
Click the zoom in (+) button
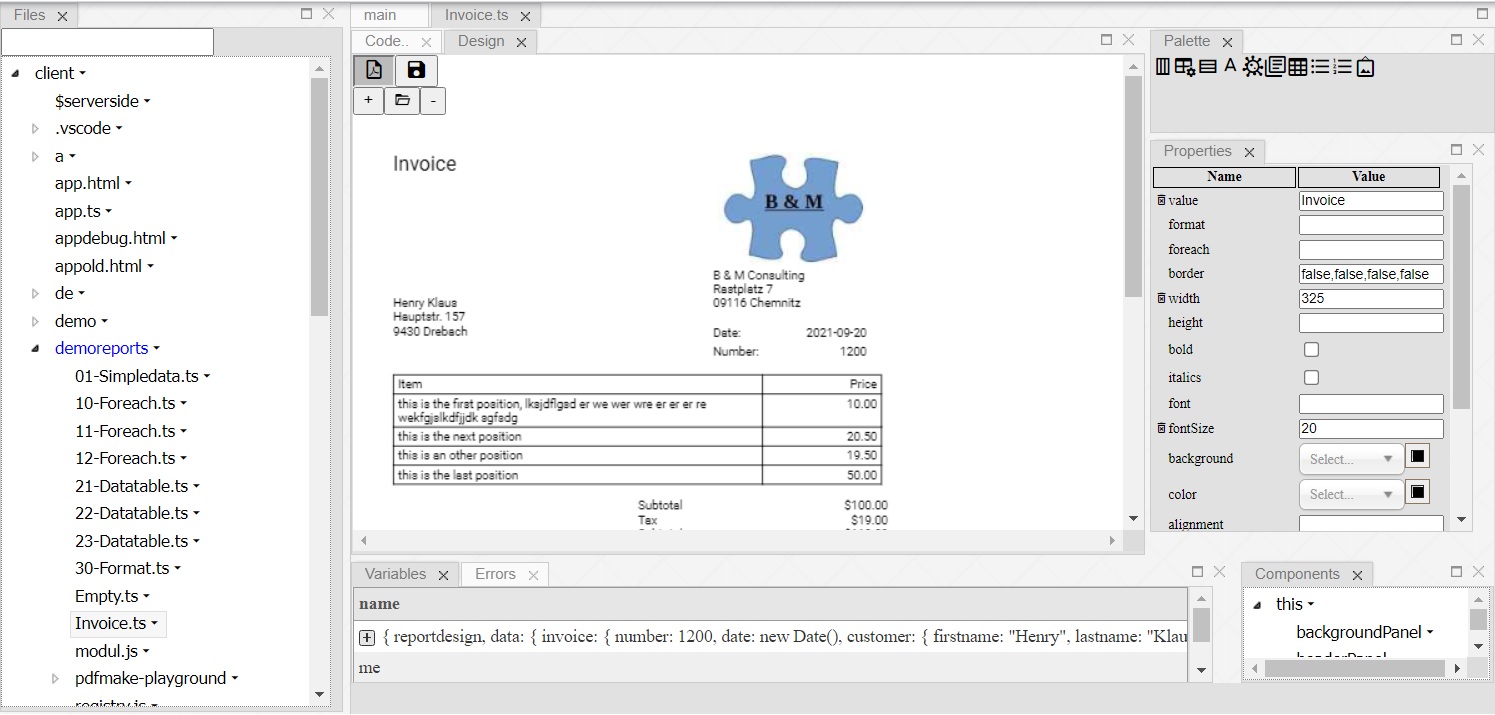(x=367, y=100)
